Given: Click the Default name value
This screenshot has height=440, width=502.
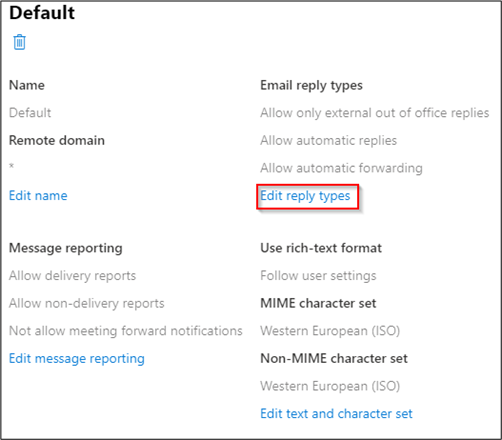Looking at the screenshot, I should pos(30,113).
